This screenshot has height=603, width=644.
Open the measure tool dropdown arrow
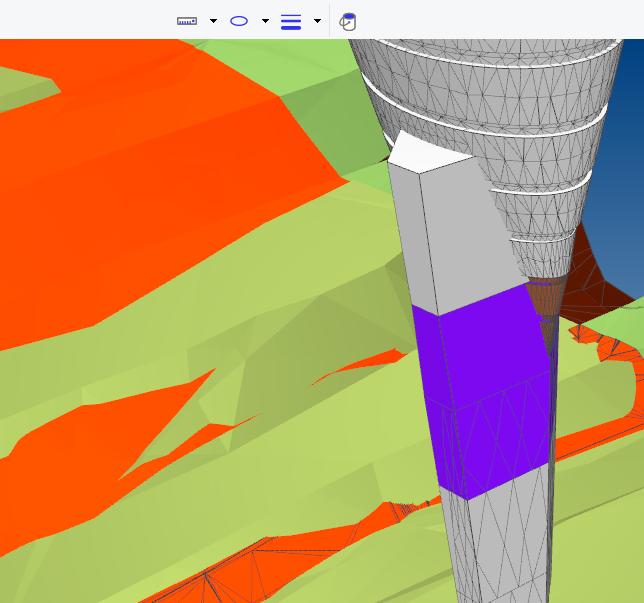pyautogui.click(x=213, y=21)
